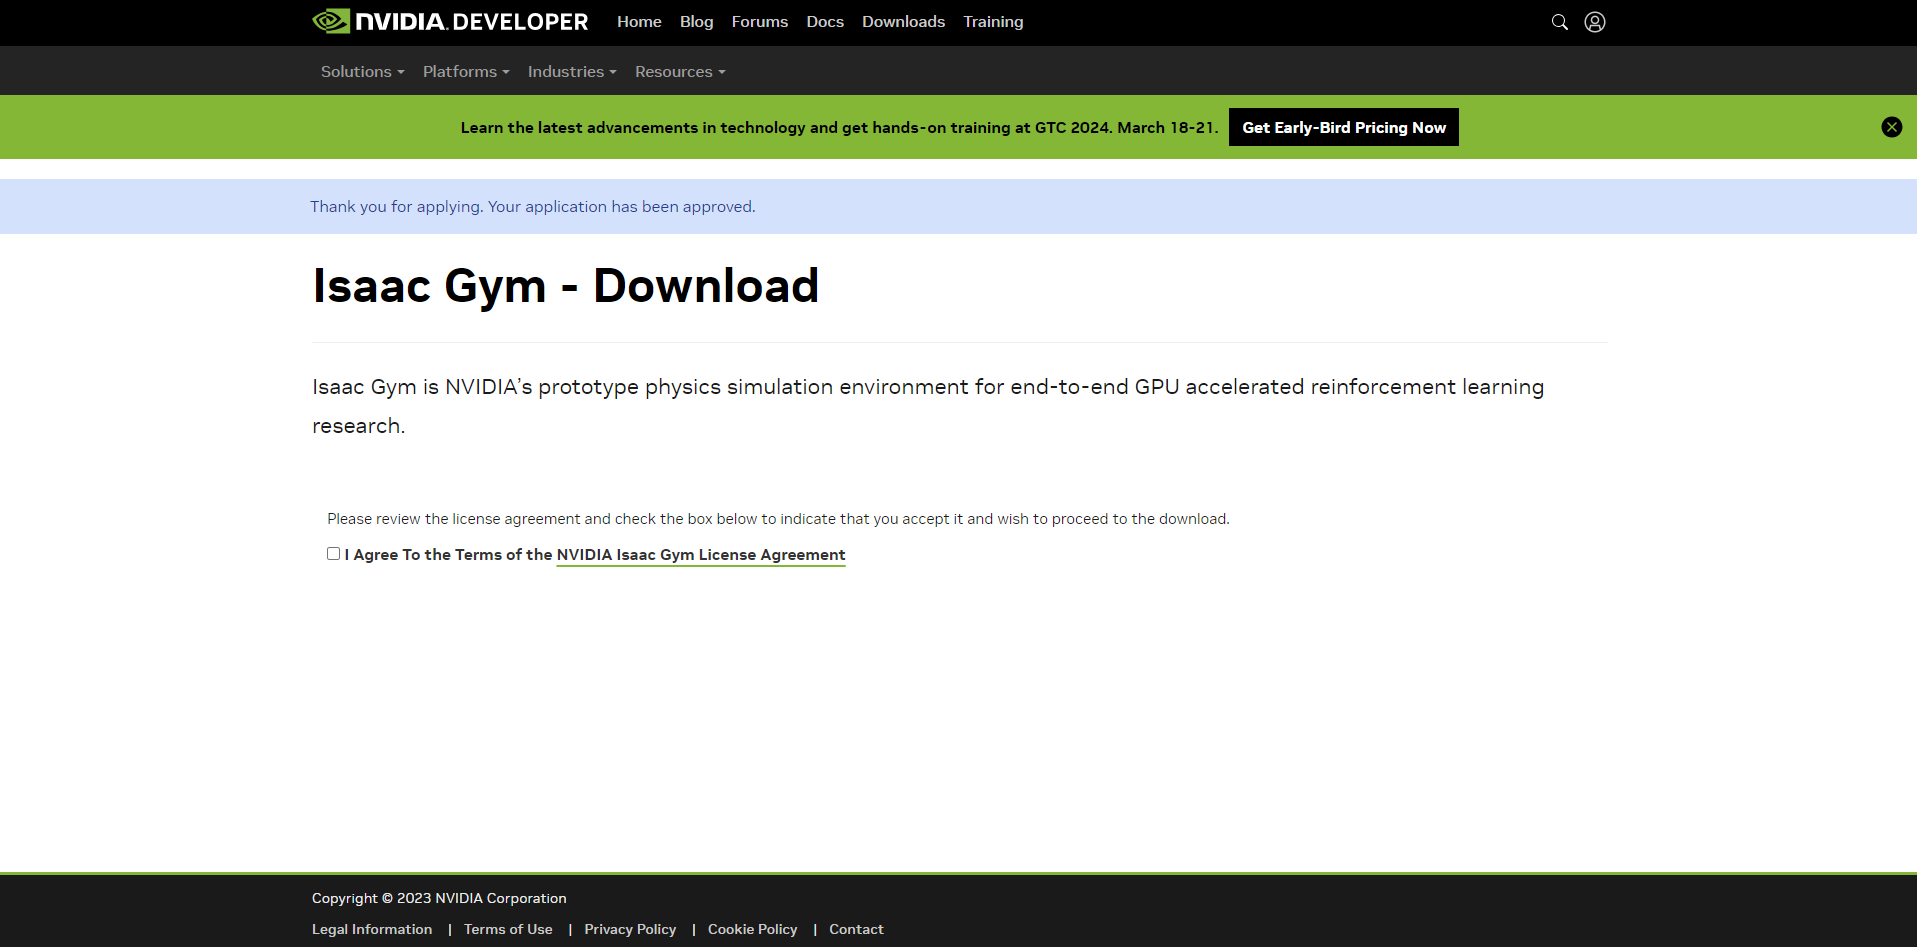1917x947 pixels.
Task: Open Contact footer link
Action: click(856, 929)
